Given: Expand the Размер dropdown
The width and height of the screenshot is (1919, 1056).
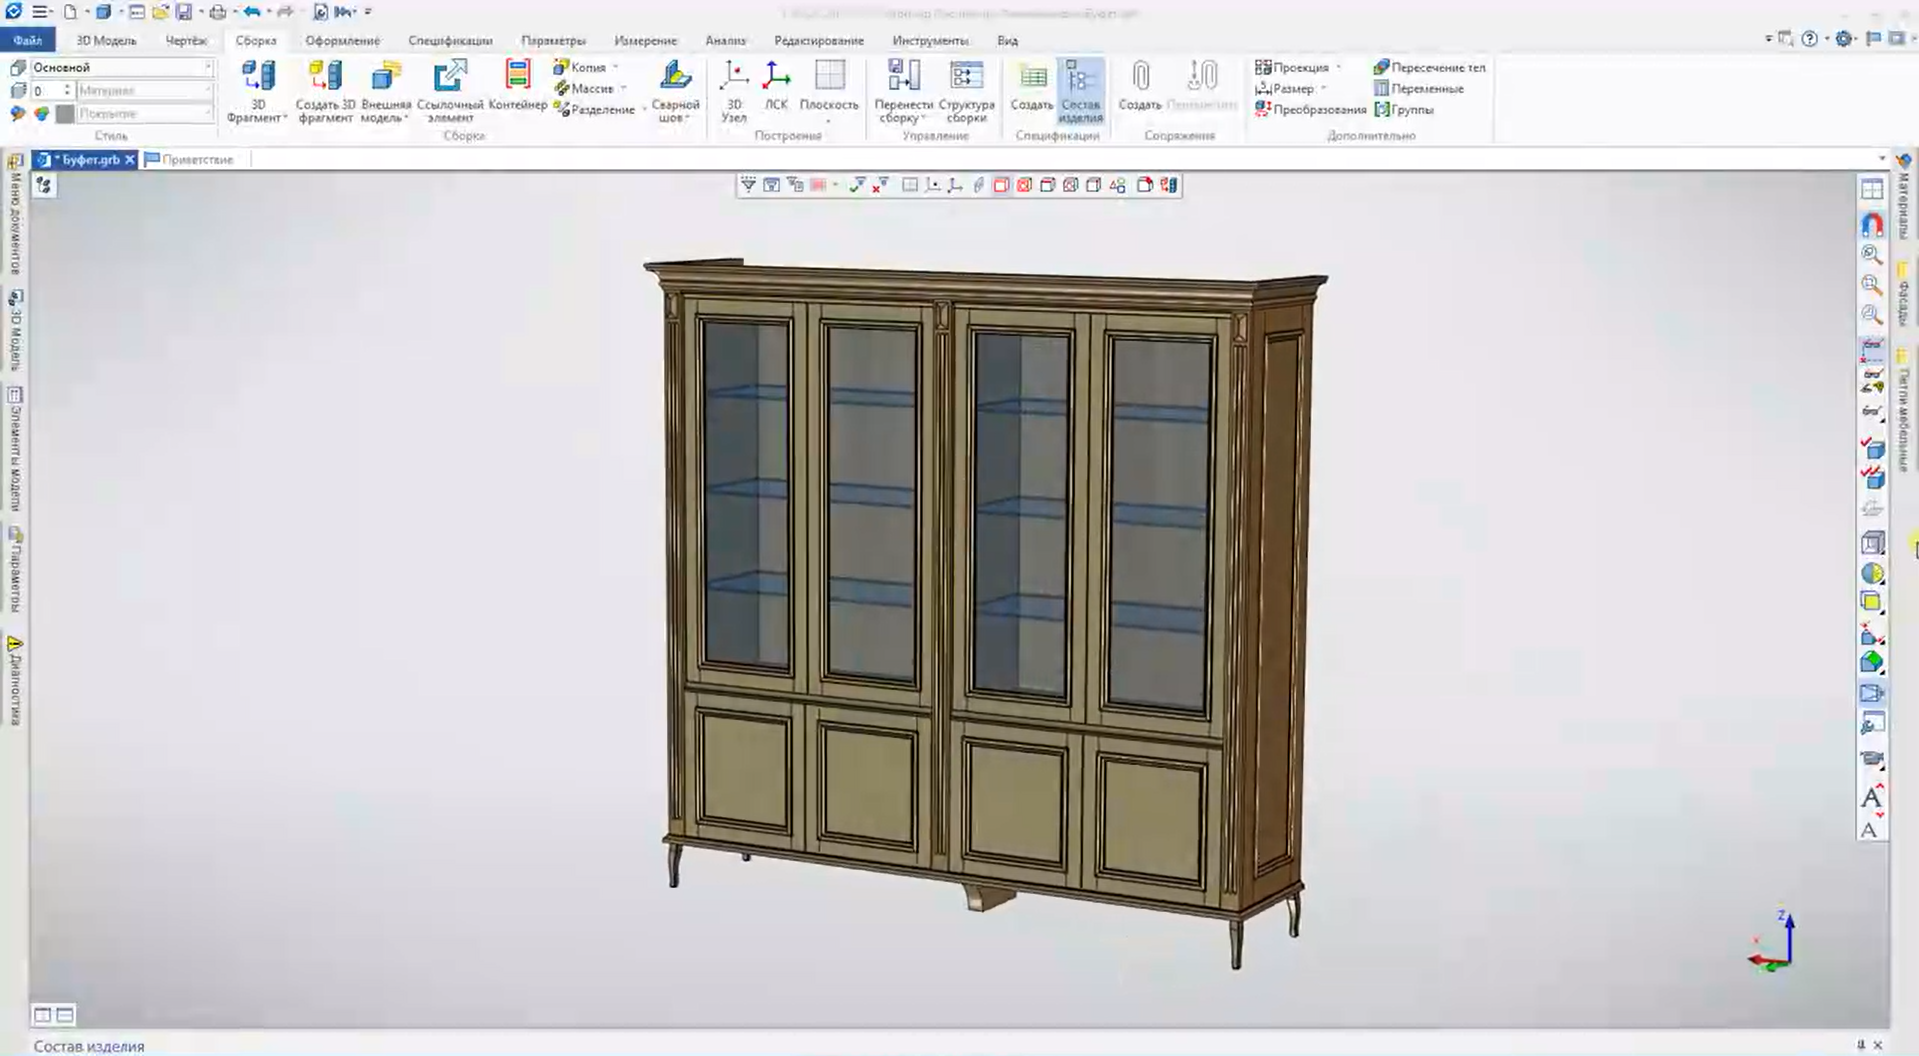Looking at the screenshot, I should pos(1323,88).
